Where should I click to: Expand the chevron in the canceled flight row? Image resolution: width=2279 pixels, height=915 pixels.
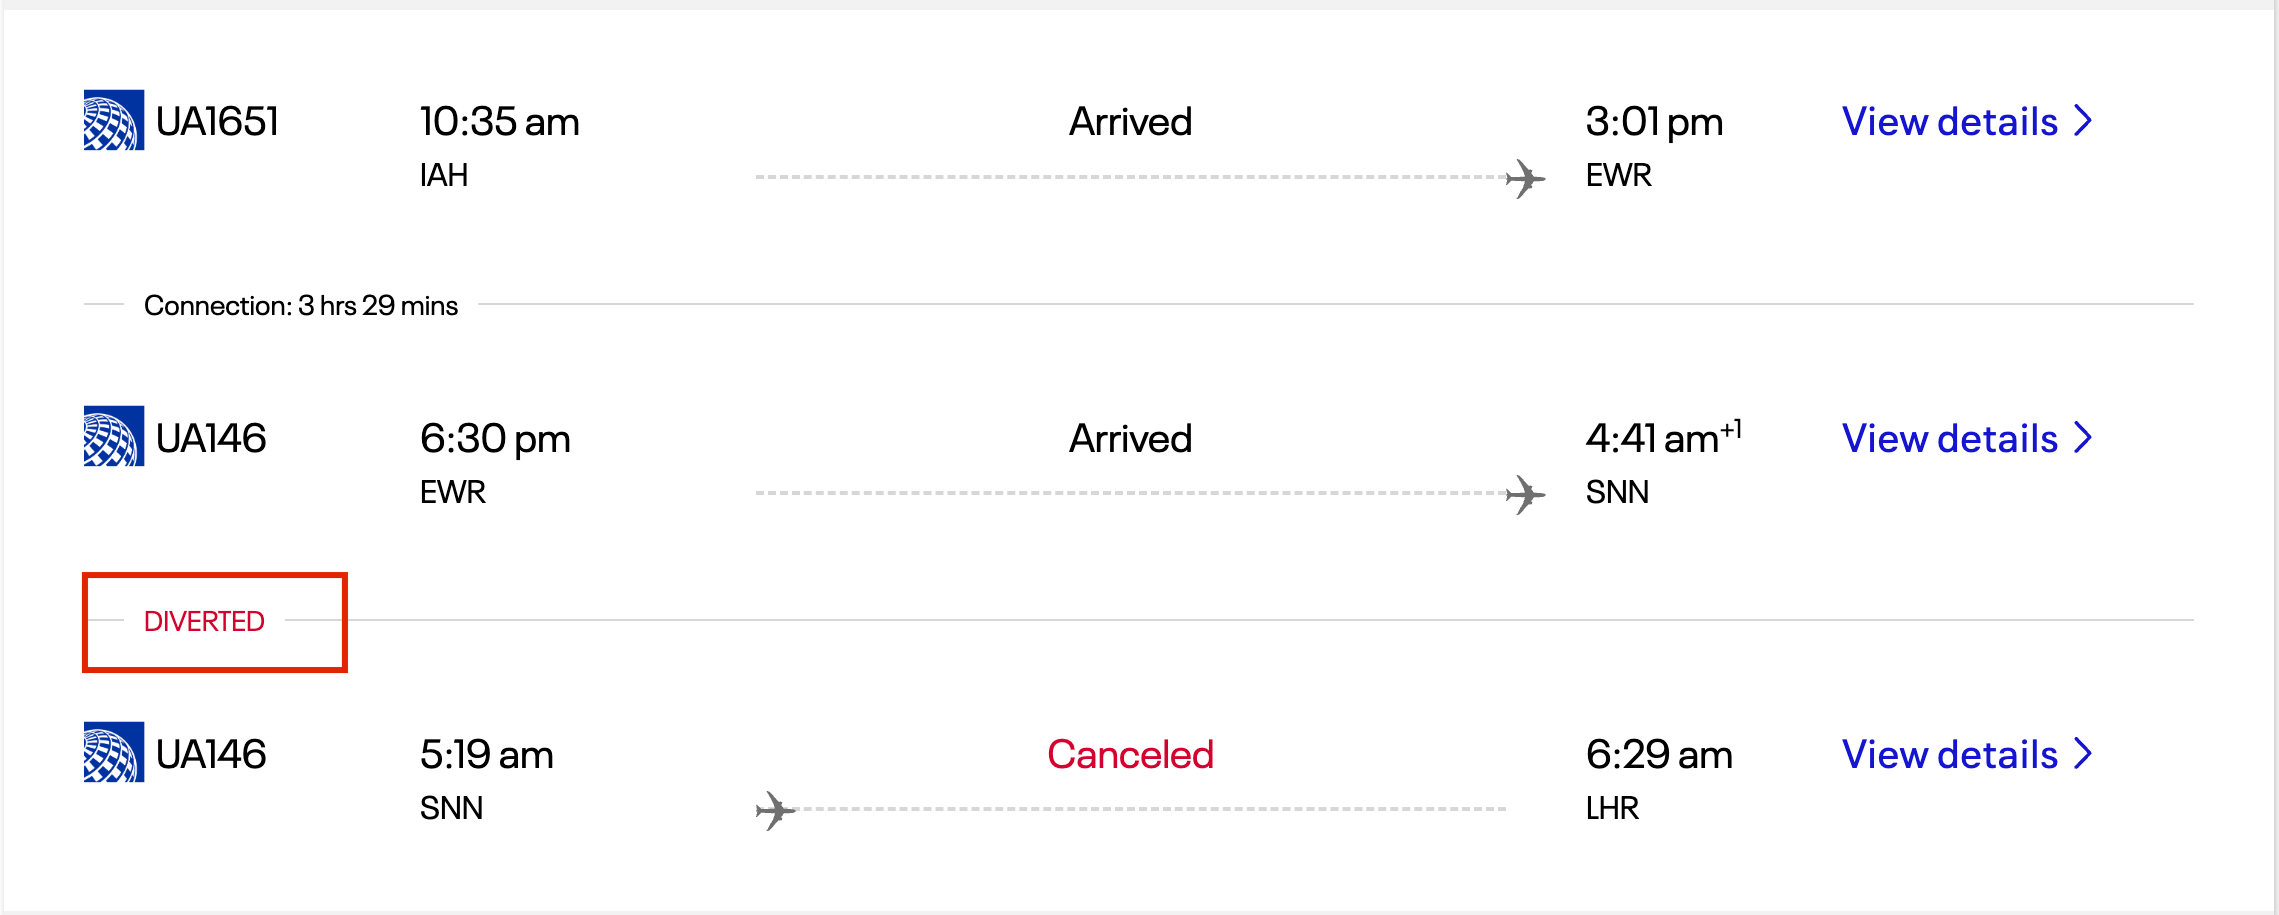click(x=2084, y=753)
